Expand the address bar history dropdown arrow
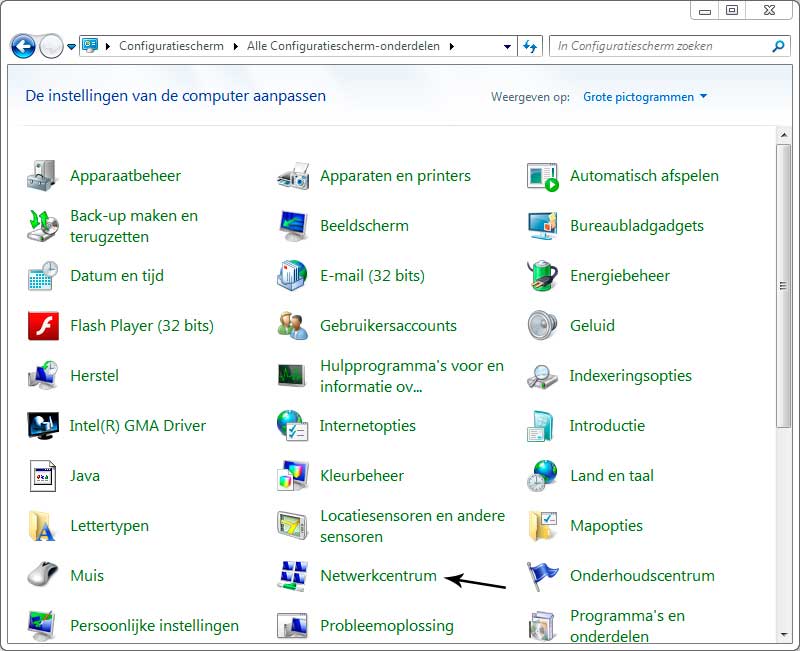800x651 pixels. [507, 46]
